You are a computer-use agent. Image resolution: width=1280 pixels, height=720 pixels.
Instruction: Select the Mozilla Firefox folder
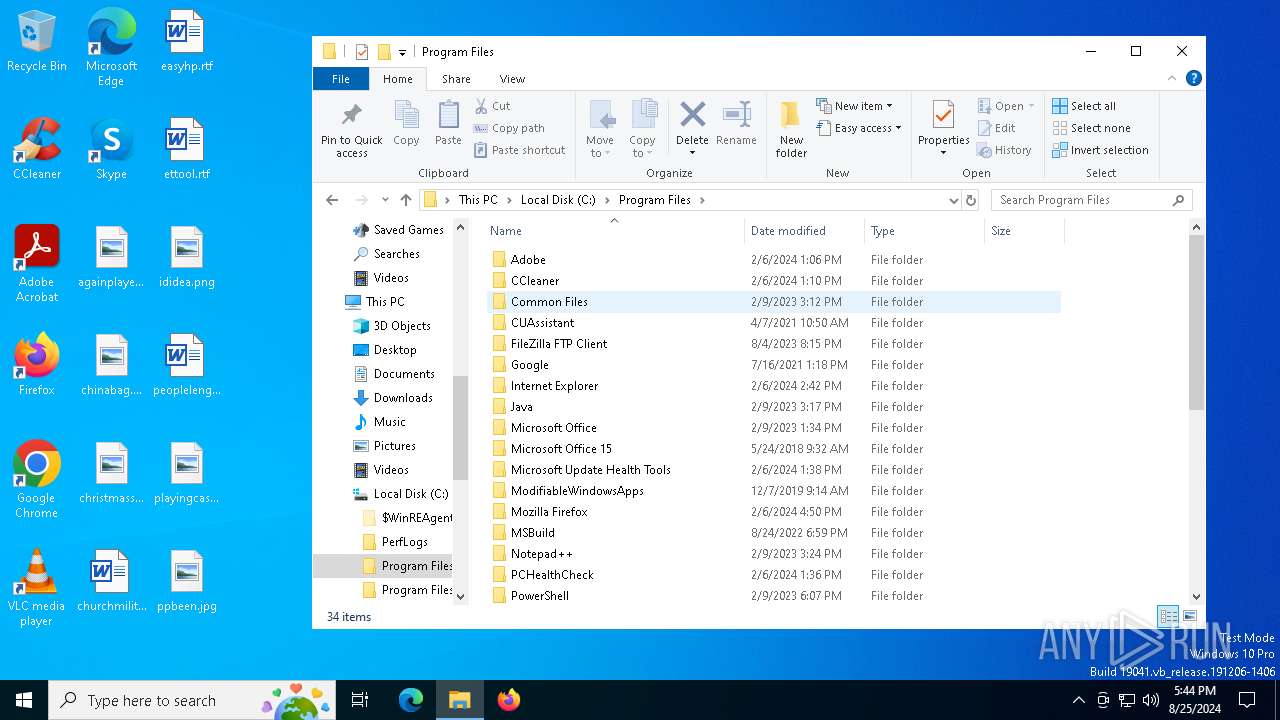click(x=773, y=512)
